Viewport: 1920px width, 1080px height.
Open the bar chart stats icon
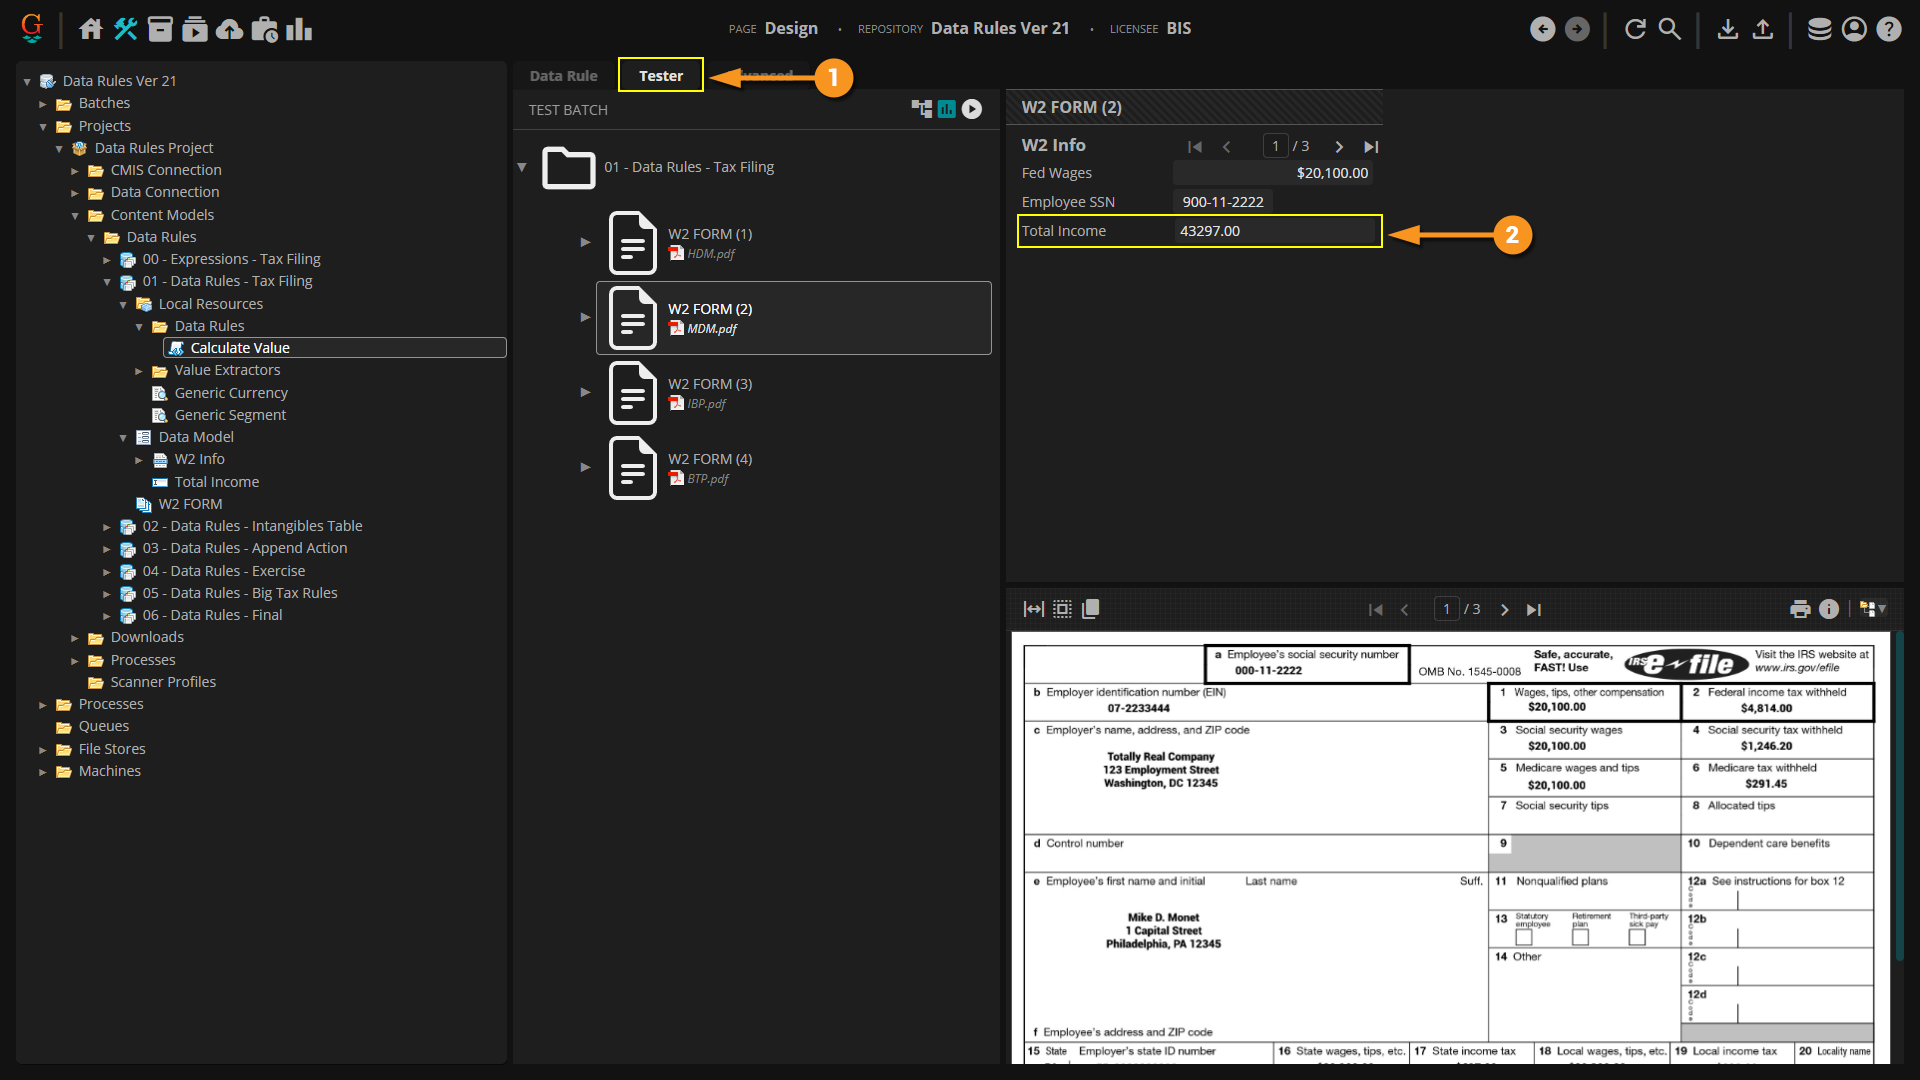[x=298, y=29]
